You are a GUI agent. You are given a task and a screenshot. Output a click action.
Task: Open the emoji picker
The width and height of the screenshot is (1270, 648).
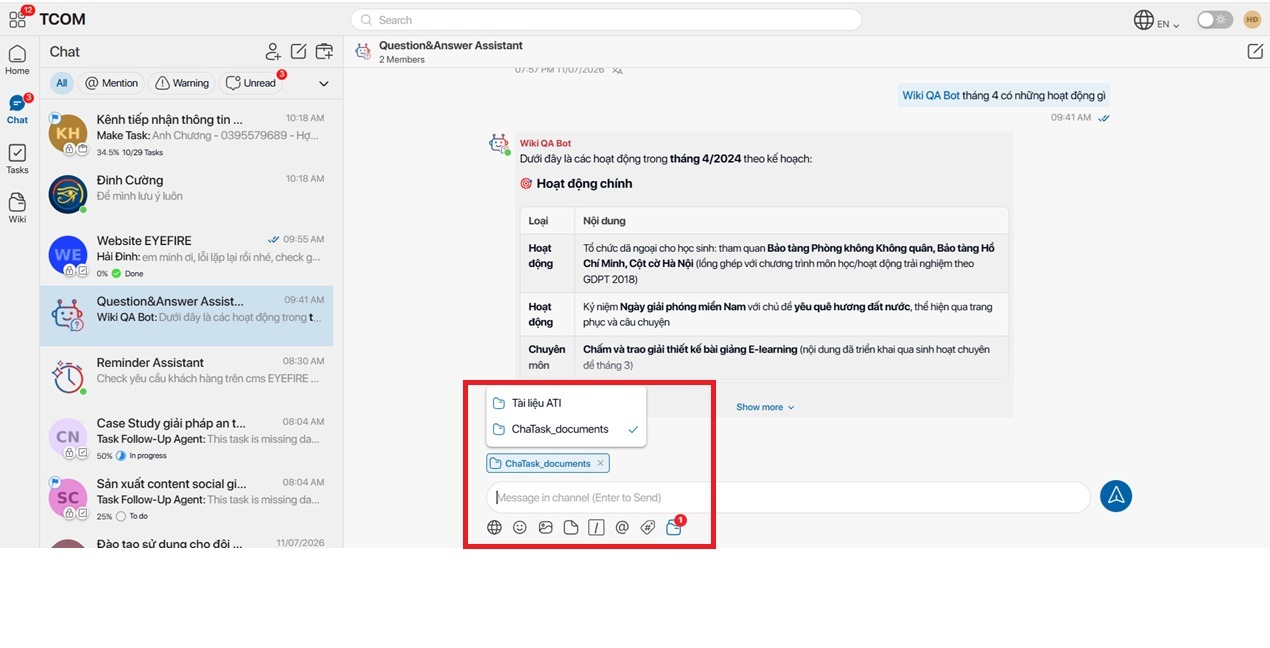click(x=520, y=527)
